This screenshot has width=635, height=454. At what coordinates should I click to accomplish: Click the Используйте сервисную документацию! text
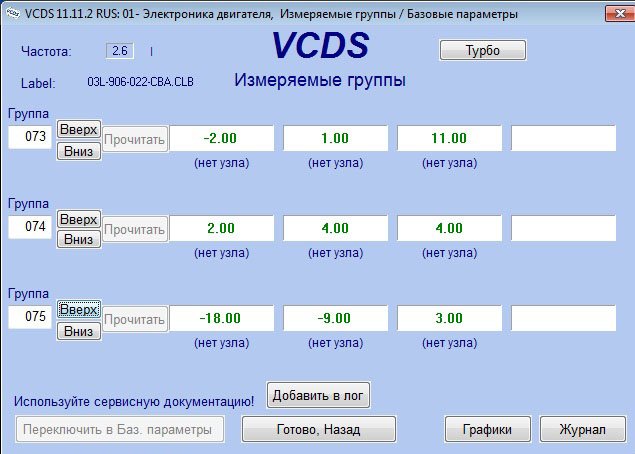point(134,401)
